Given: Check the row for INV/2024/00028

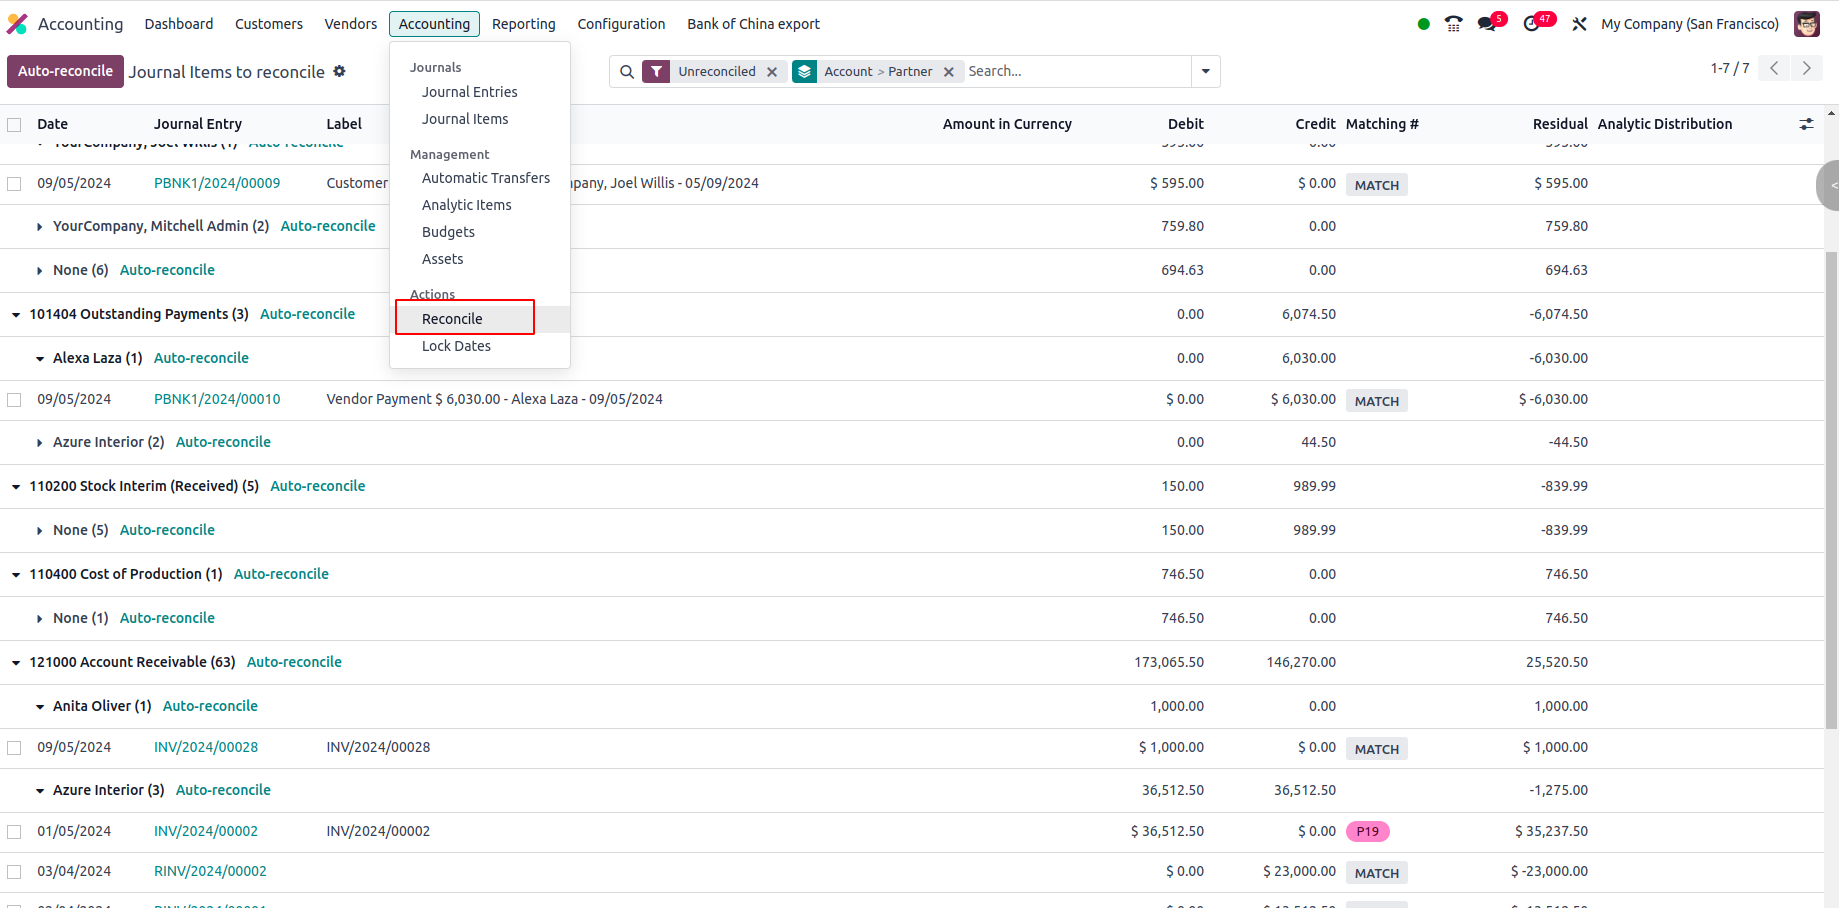Looking at the screenshot, I should tap(14, 748).
